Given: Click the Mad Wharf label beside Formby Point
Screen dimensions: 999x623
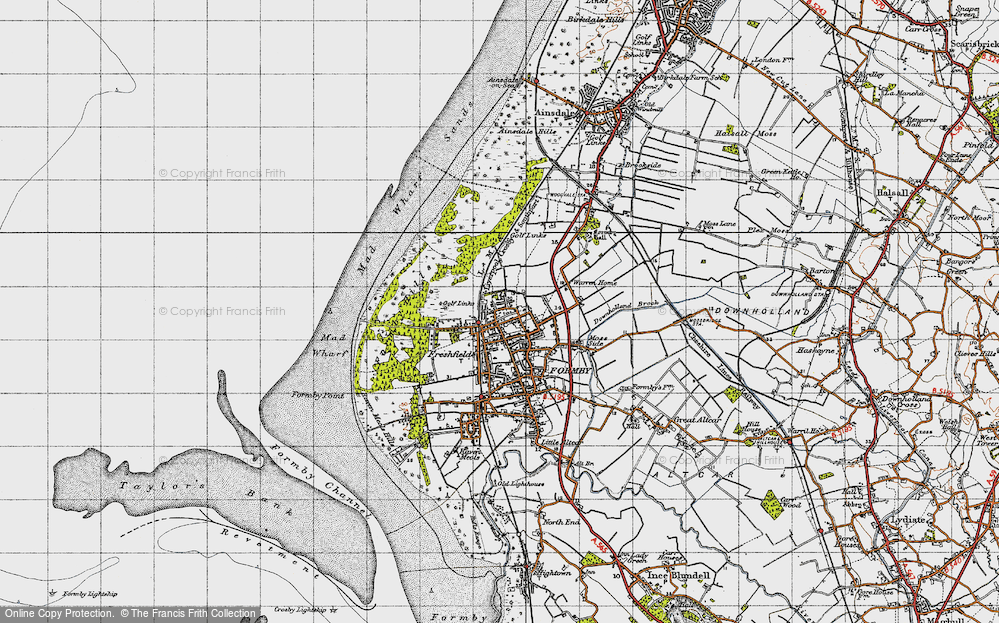Looking at the screenshot, I should click(x=329, y=345).
